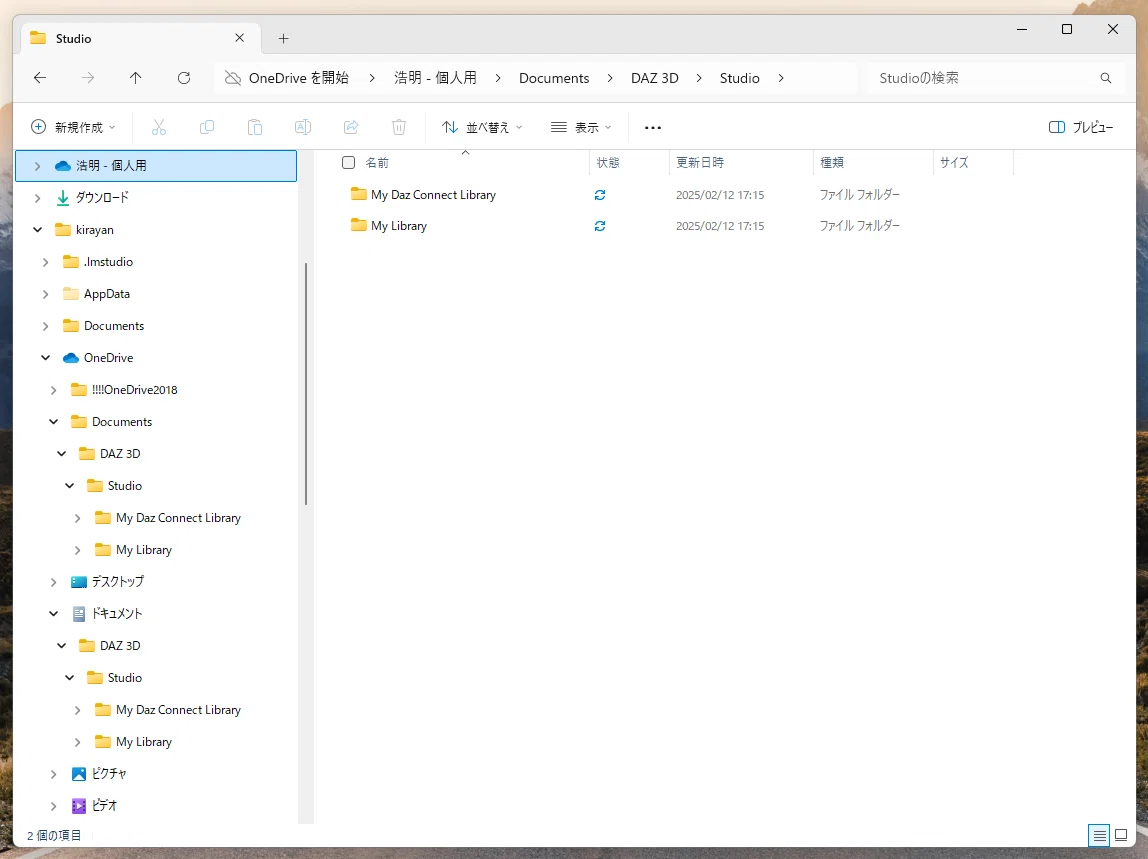Click 浩明 - 個人用 in the breadcrumb
Screen dimensions: 1148x859
tap(436, 78)
